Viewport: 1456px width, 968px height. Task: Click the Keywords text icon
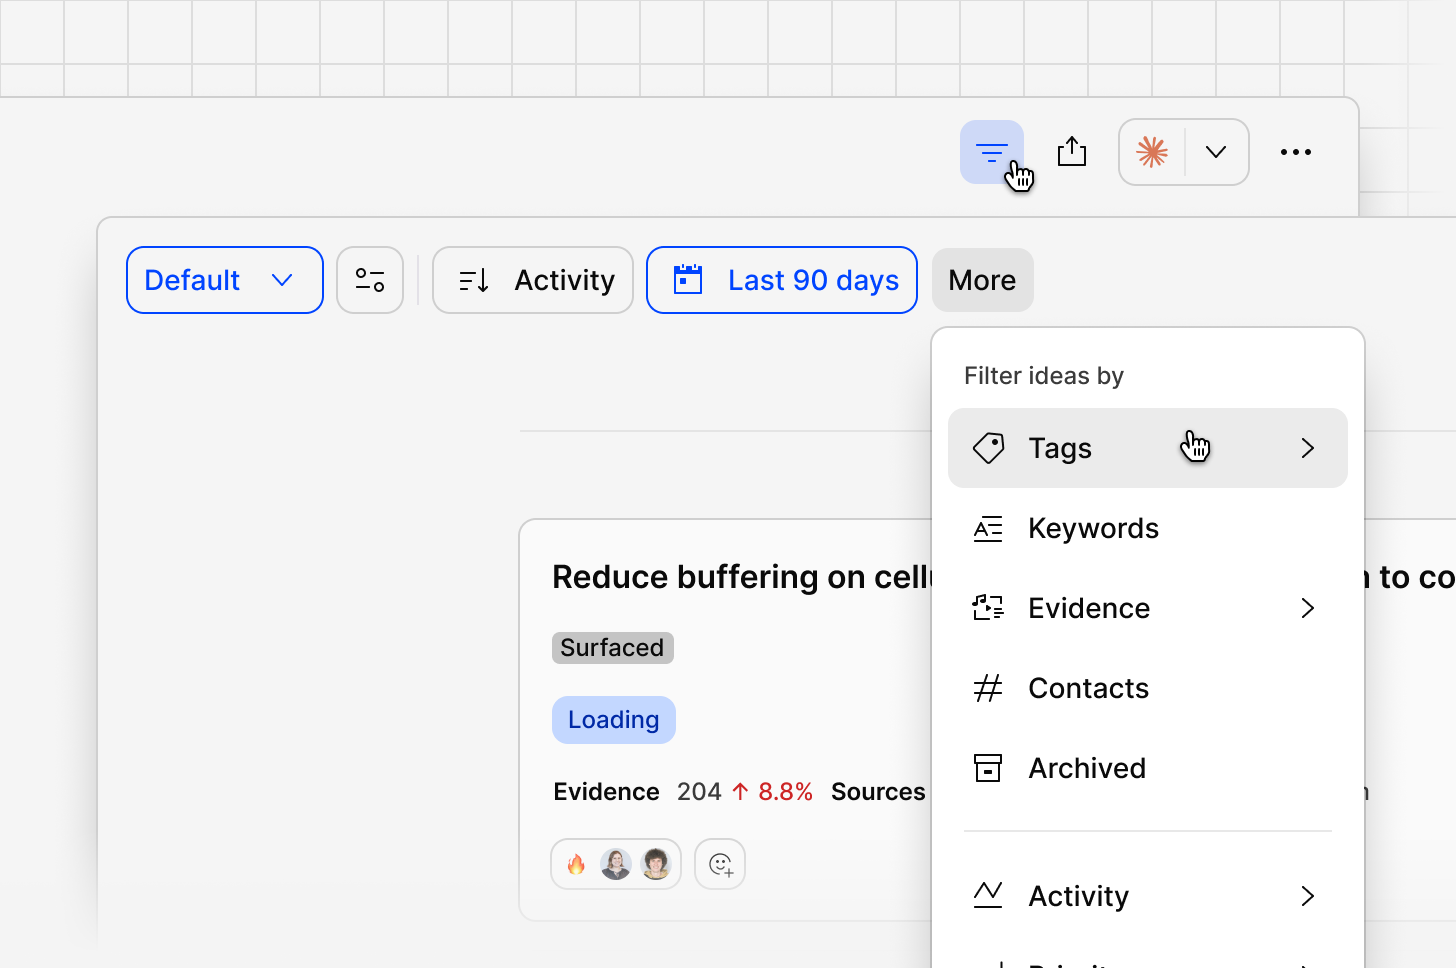tap(988, 528)
